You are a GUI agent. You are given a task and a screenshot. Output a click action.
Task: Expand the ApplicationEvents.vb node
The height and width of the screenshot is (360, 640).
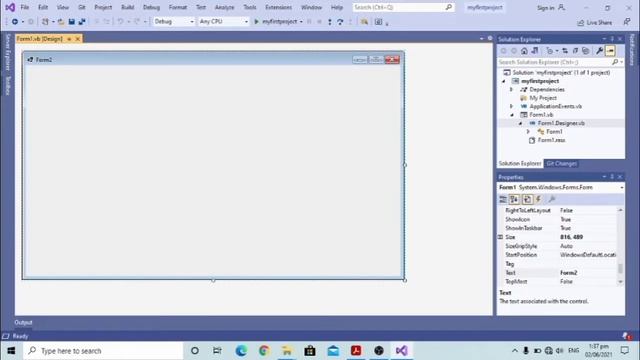click(511, 106)
